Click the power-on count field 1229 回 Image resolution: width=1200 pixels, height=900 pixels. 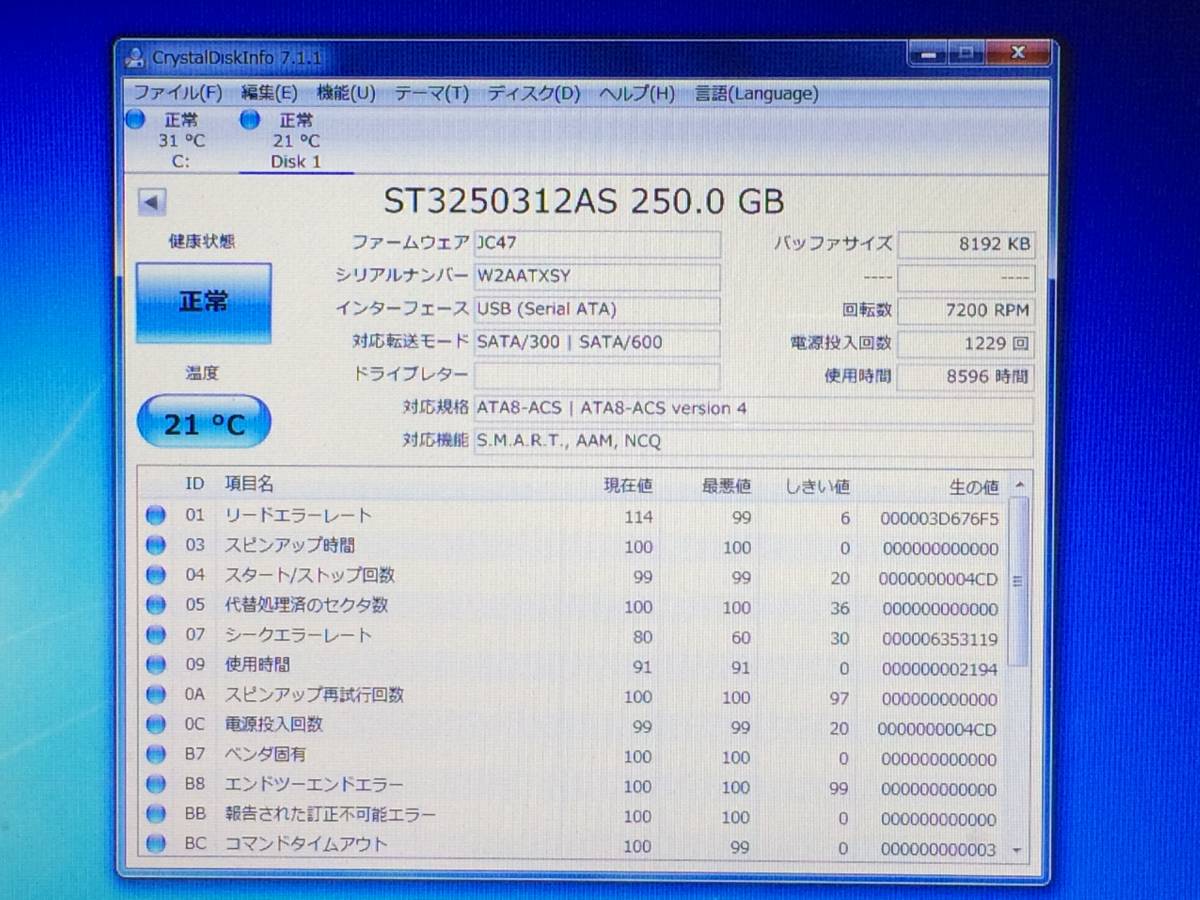965,344
